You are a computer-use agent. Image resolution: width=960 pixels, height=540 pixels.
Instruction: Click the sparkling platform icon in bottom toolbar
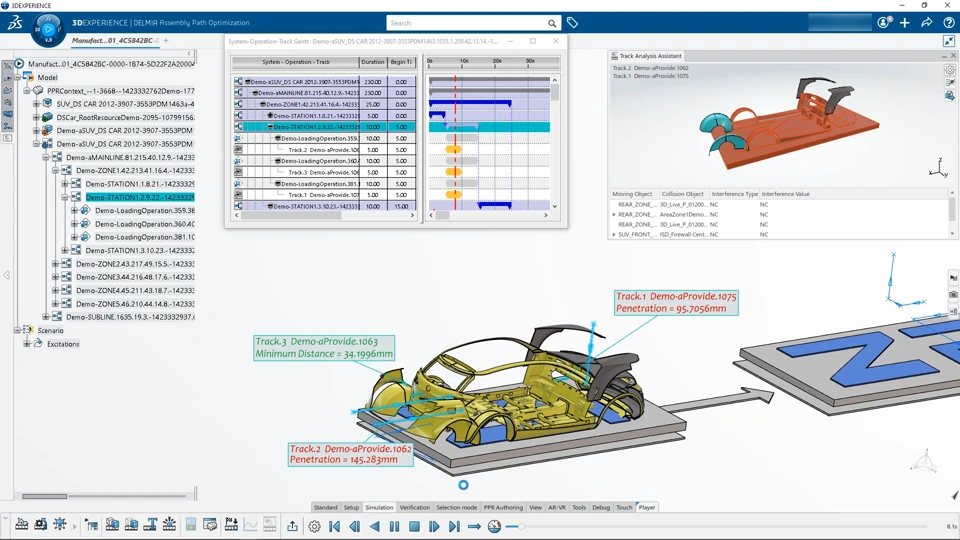coord(170,524)
